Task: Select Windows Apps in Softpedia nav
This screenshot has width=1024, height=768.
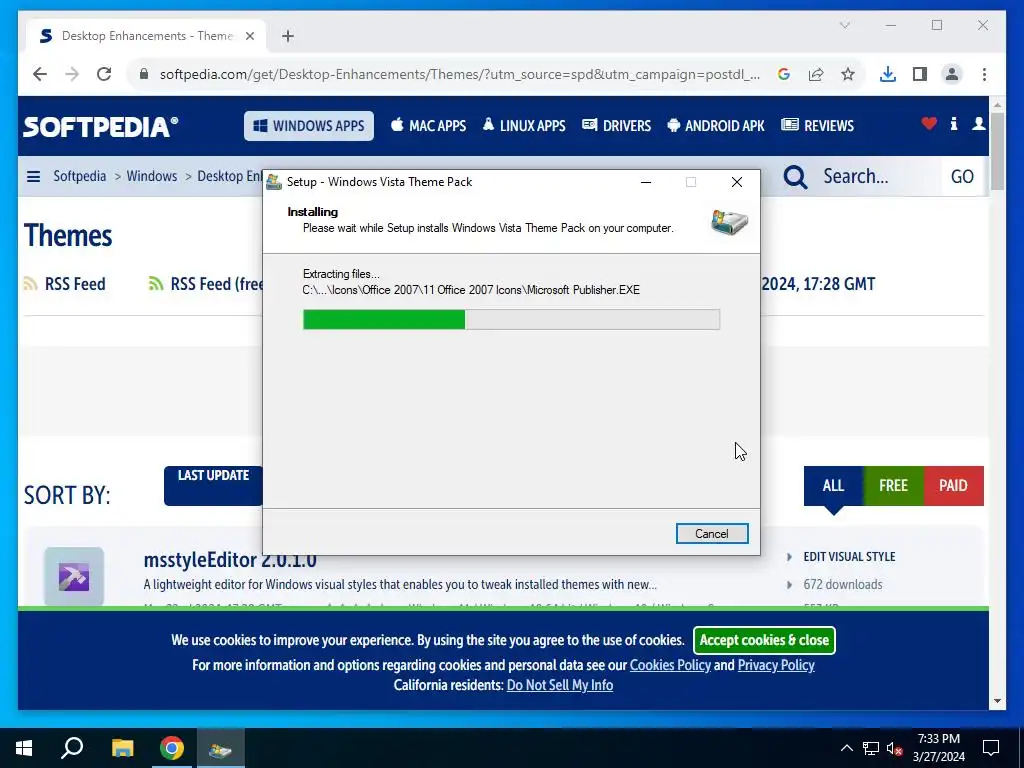Action: coord(309,126)
